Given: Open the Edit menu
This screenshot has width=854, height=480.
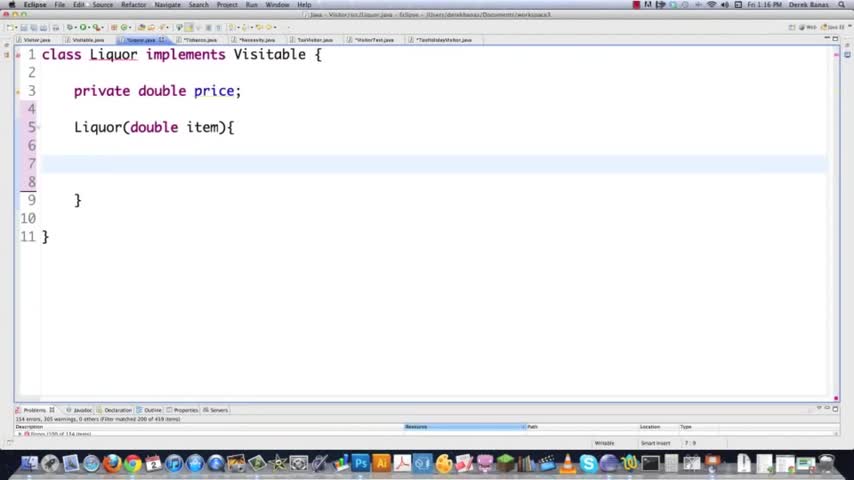Looking at the screenshot, I should (79, 4).
